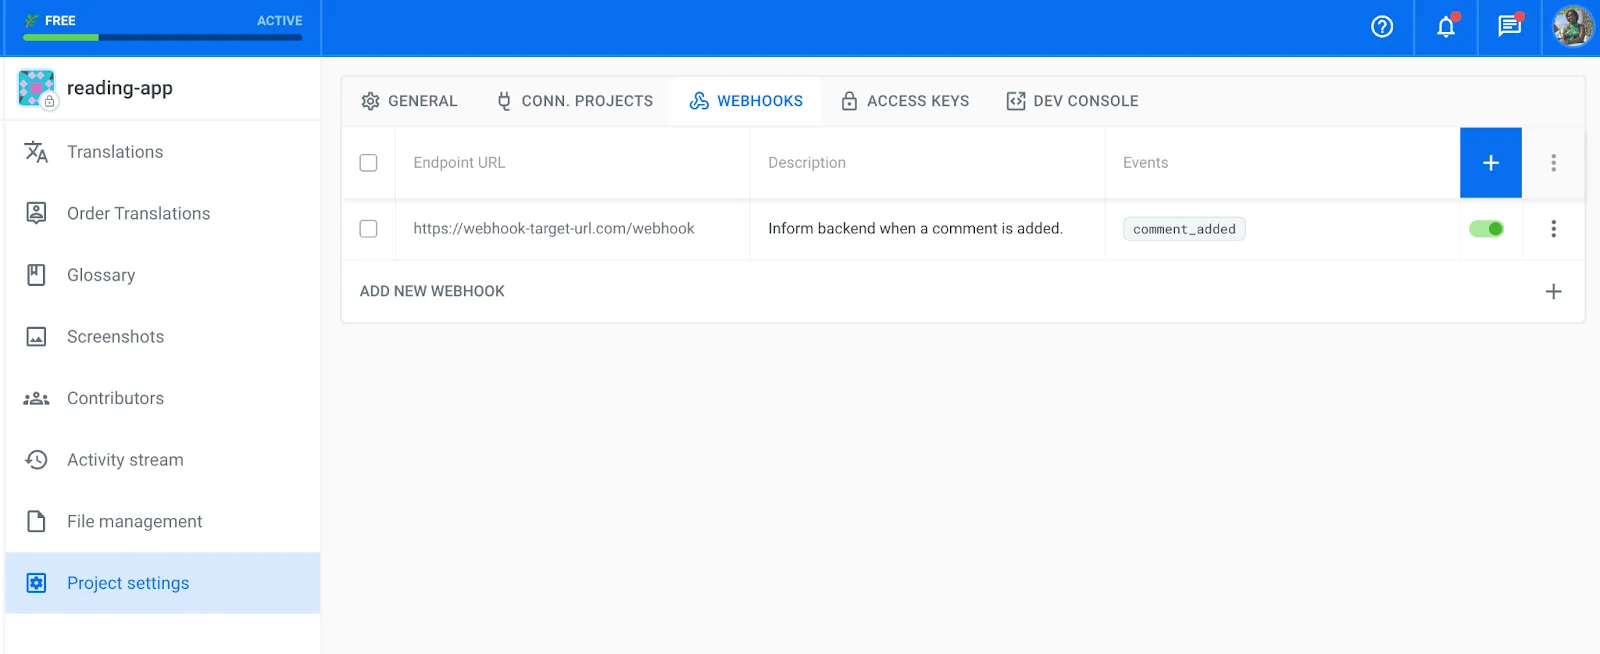Click the Free plan usage progress bar
The height and width of the screenshot is (654, 1600).
coord(162,38)
